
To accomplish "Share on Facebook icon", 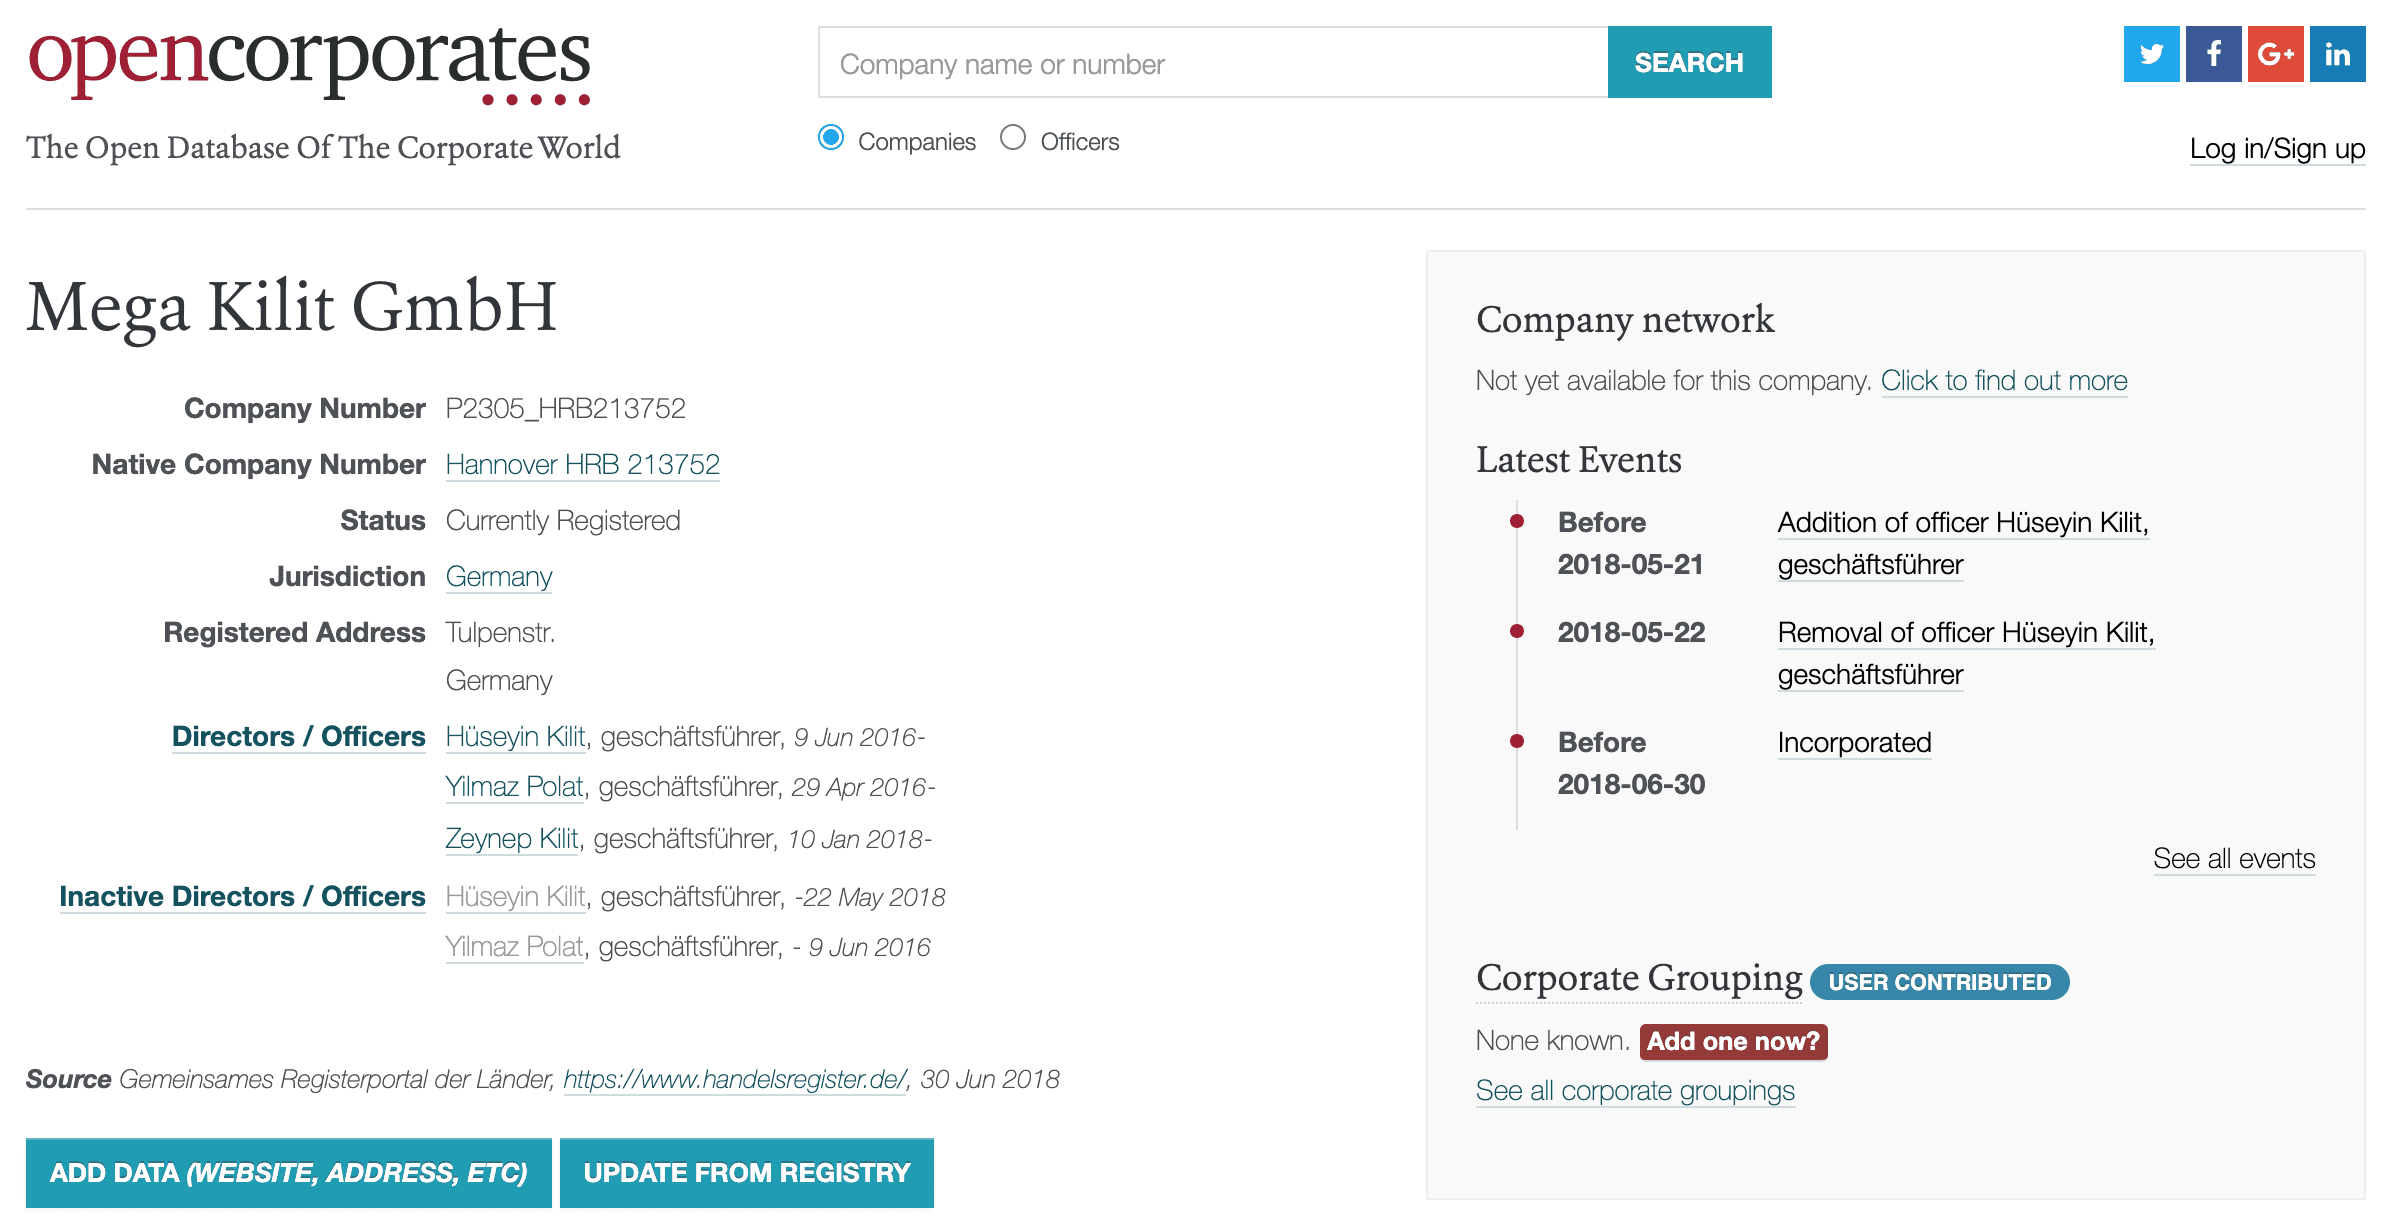I will 2213,54.
